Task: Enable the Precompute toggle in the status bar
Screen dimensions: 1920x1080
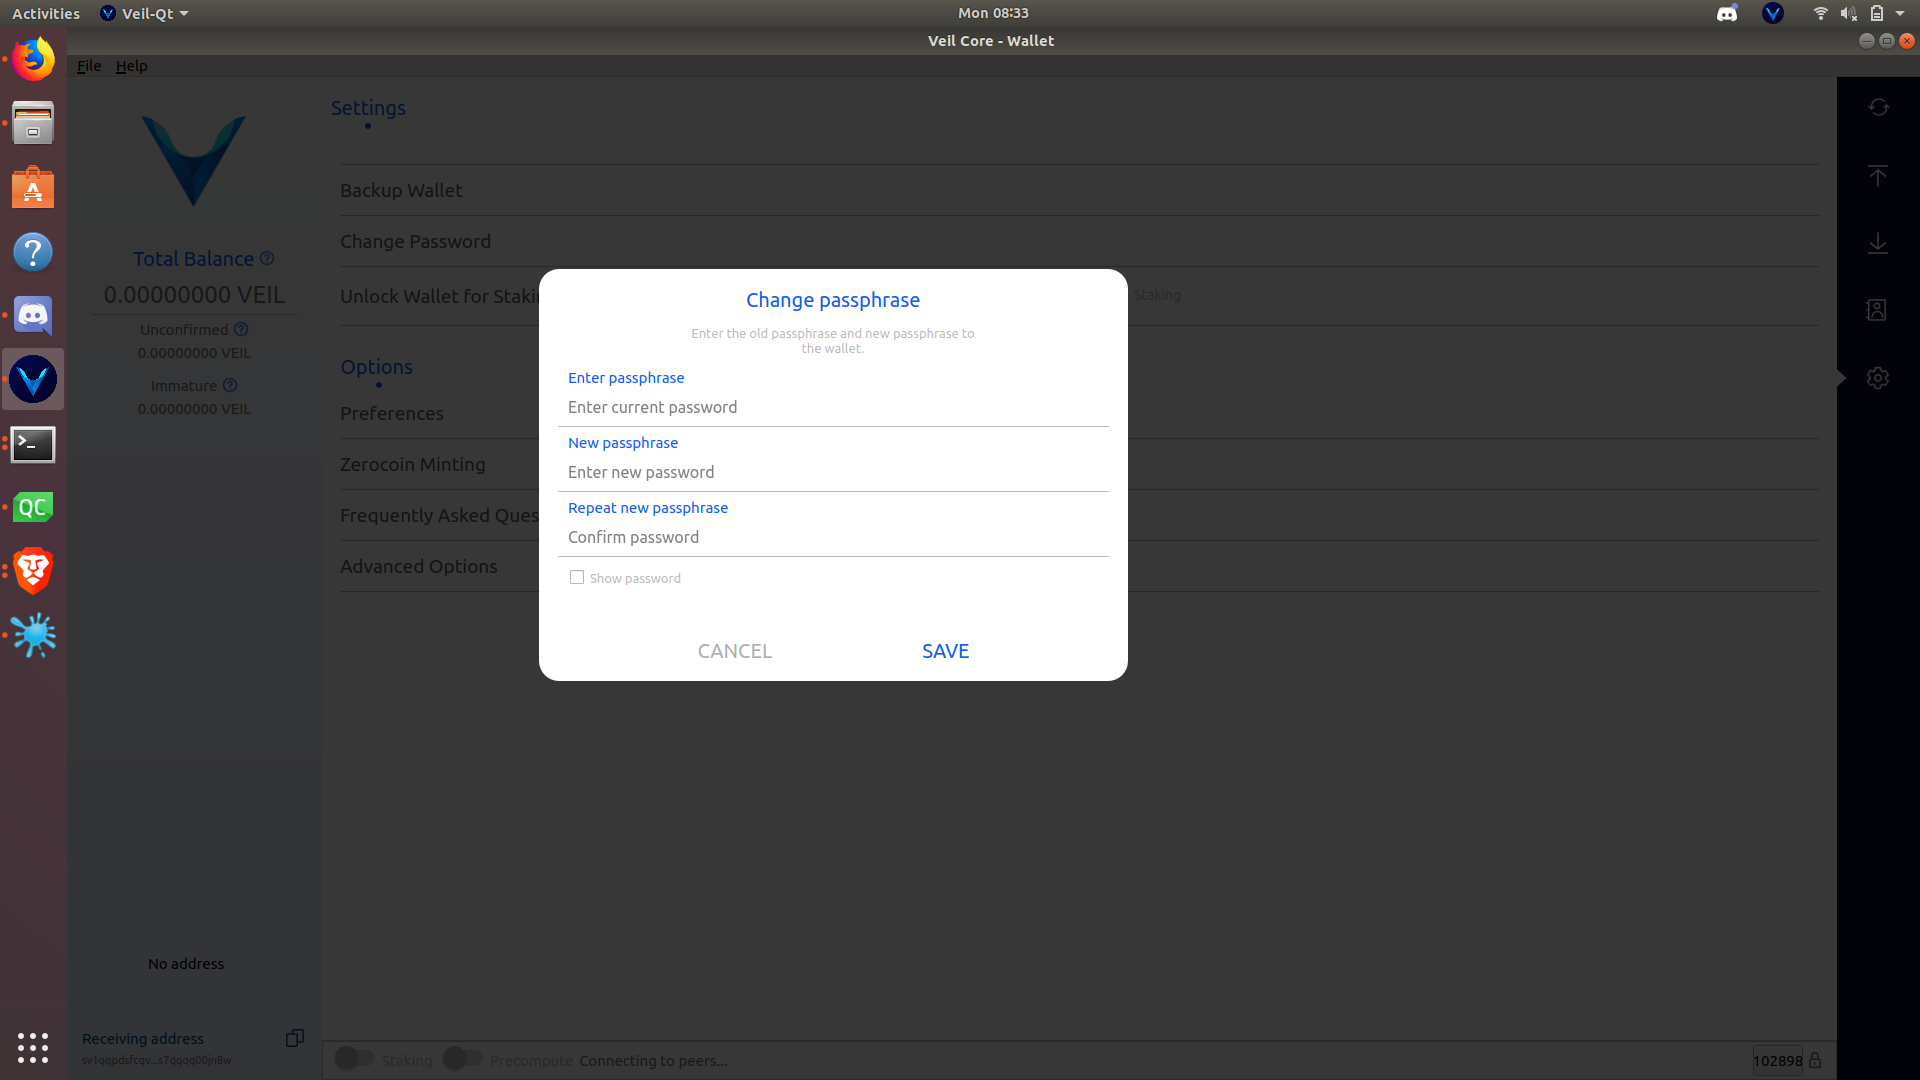Action: point(462,1058)
